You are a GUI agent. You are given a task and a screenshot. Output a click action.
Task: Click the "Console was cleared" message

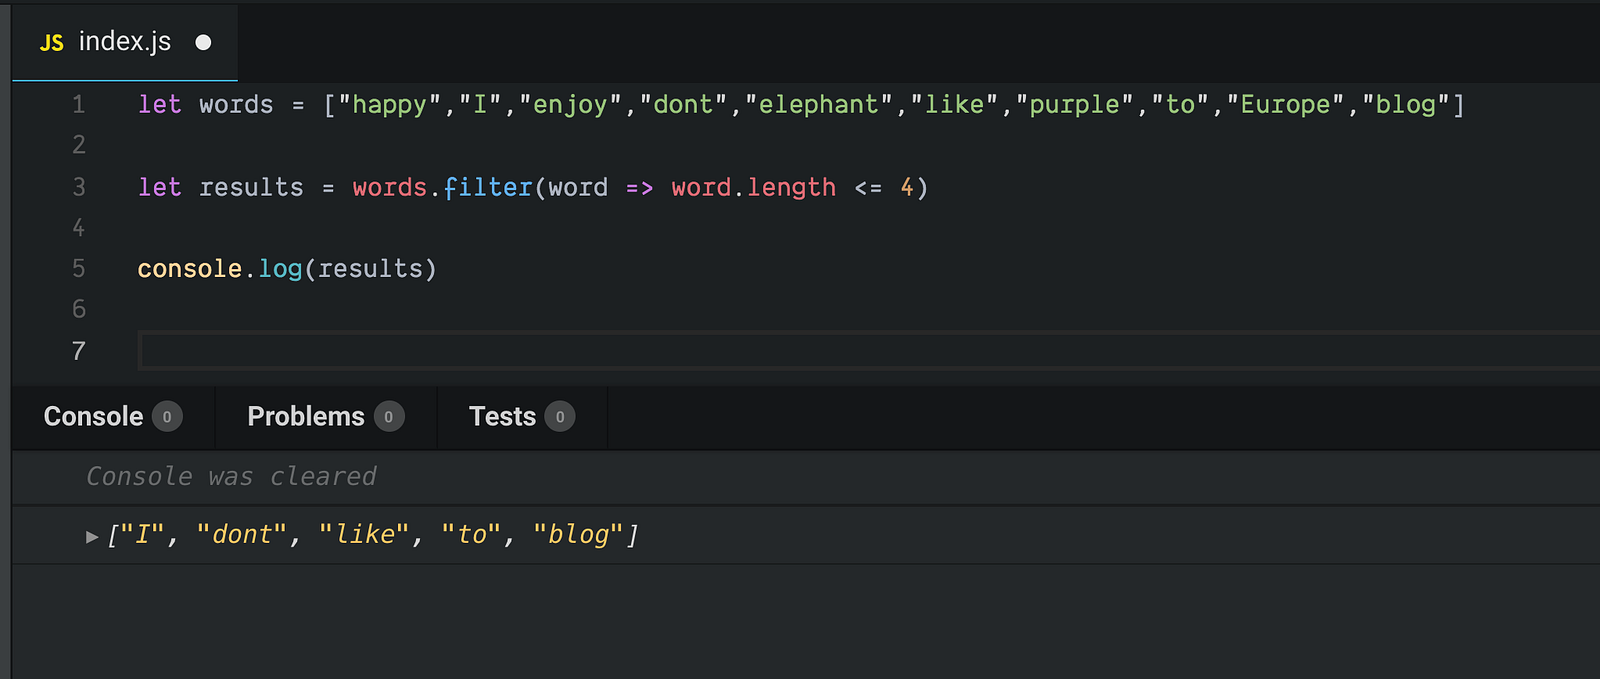231,477
